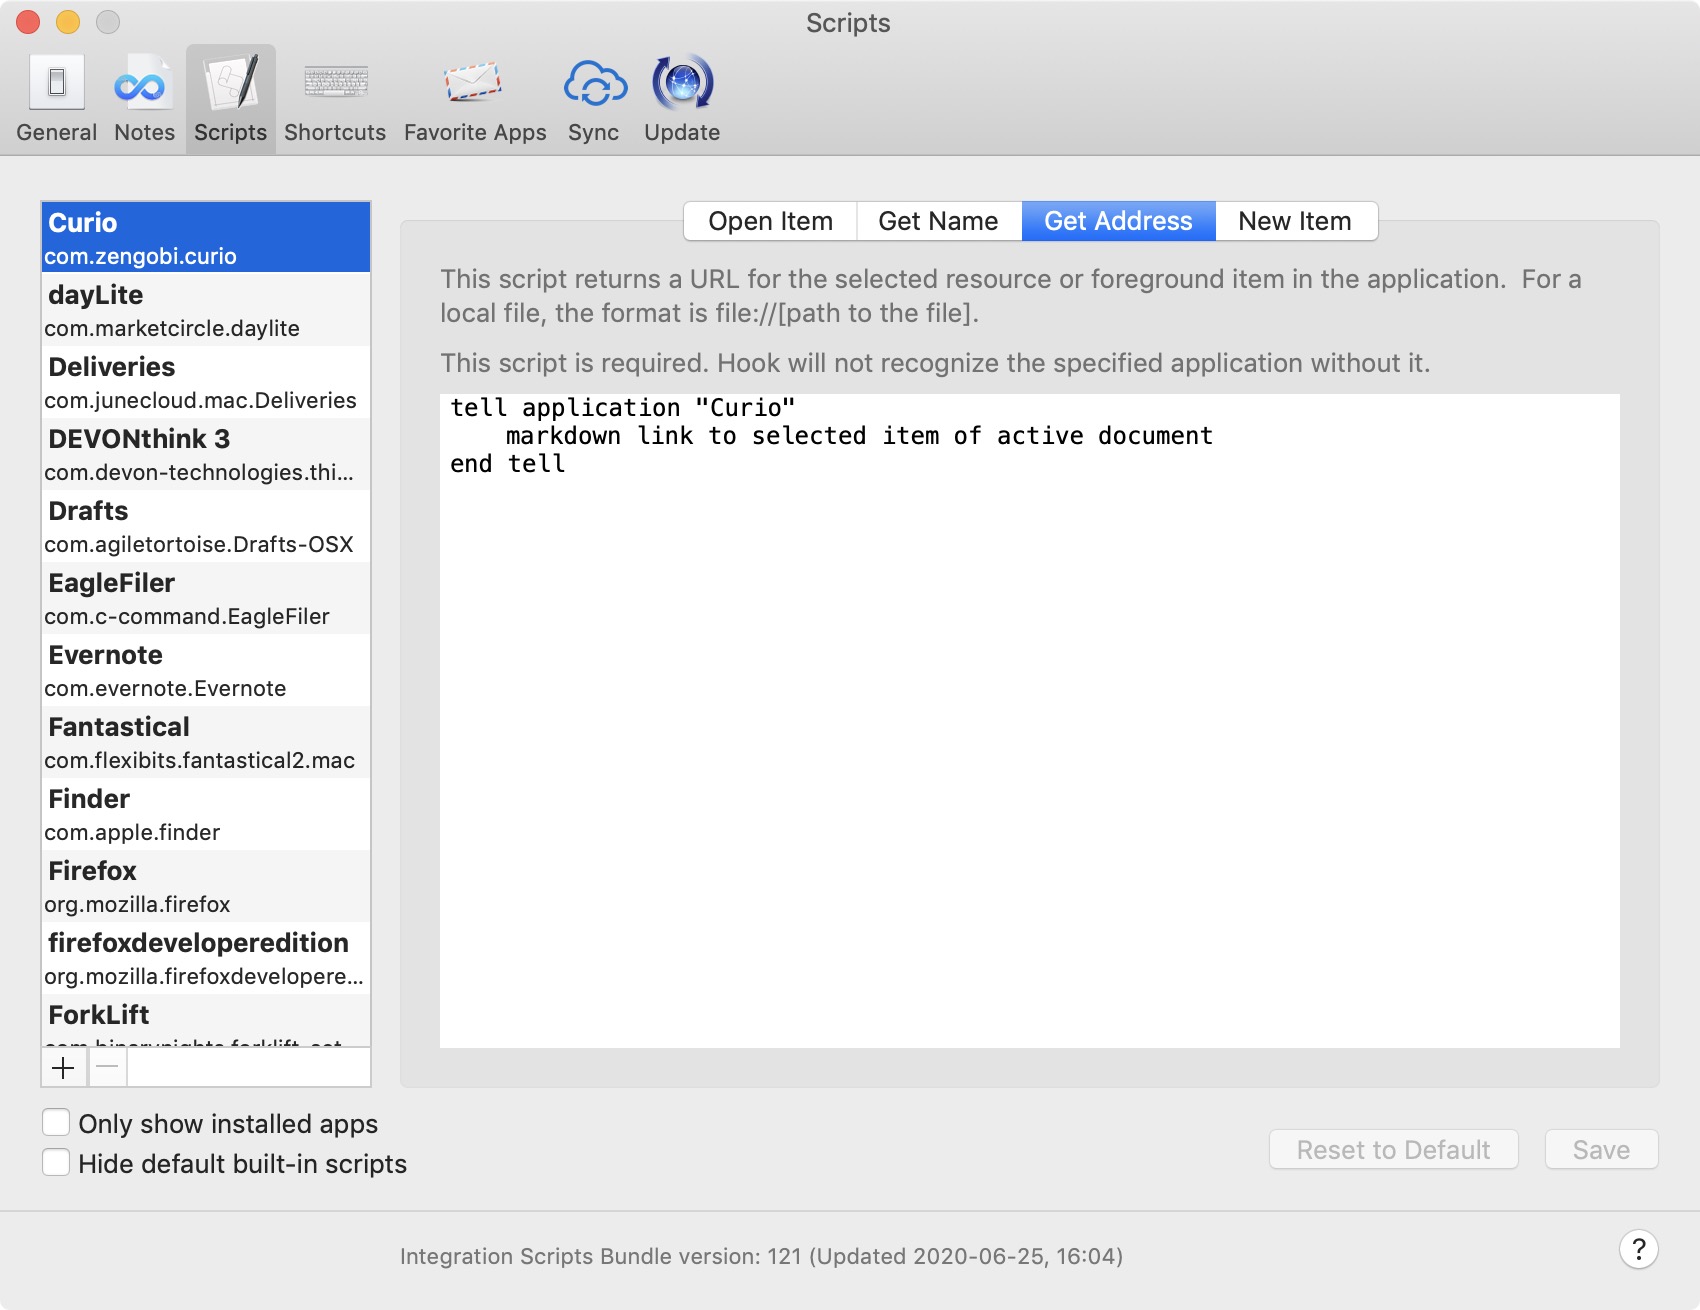Screen dimensions: 1700x1310
Task: Remove selected app with minus button
Action: tap(108, 1068)
